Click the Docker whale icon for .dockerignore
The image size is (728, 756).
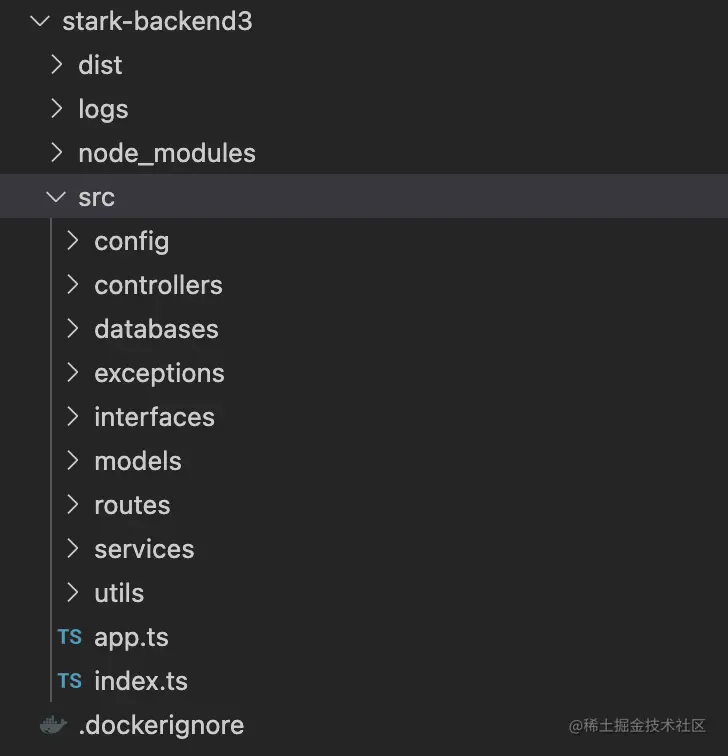(53, 725)
